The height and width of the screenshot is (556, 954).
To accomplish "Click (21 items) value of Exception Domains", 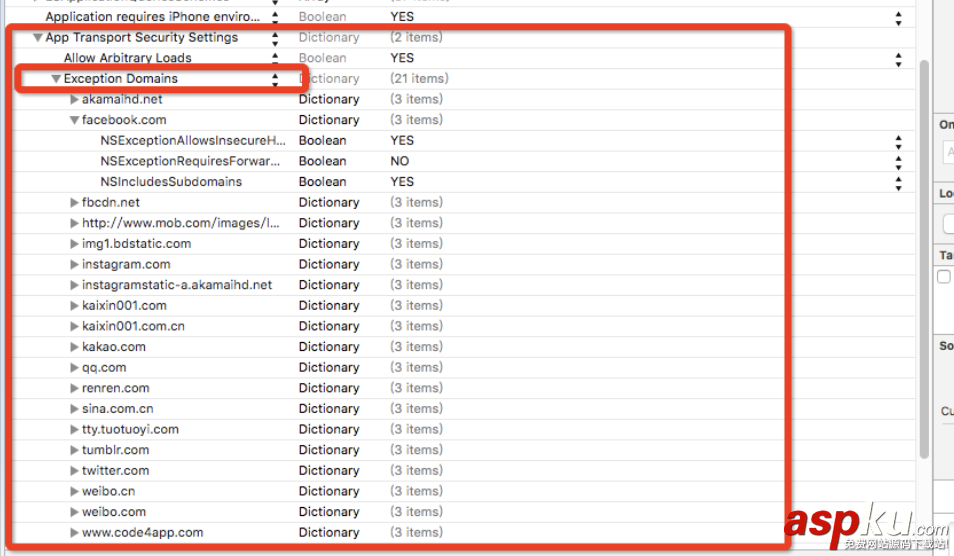I will [x=419, y=78].
